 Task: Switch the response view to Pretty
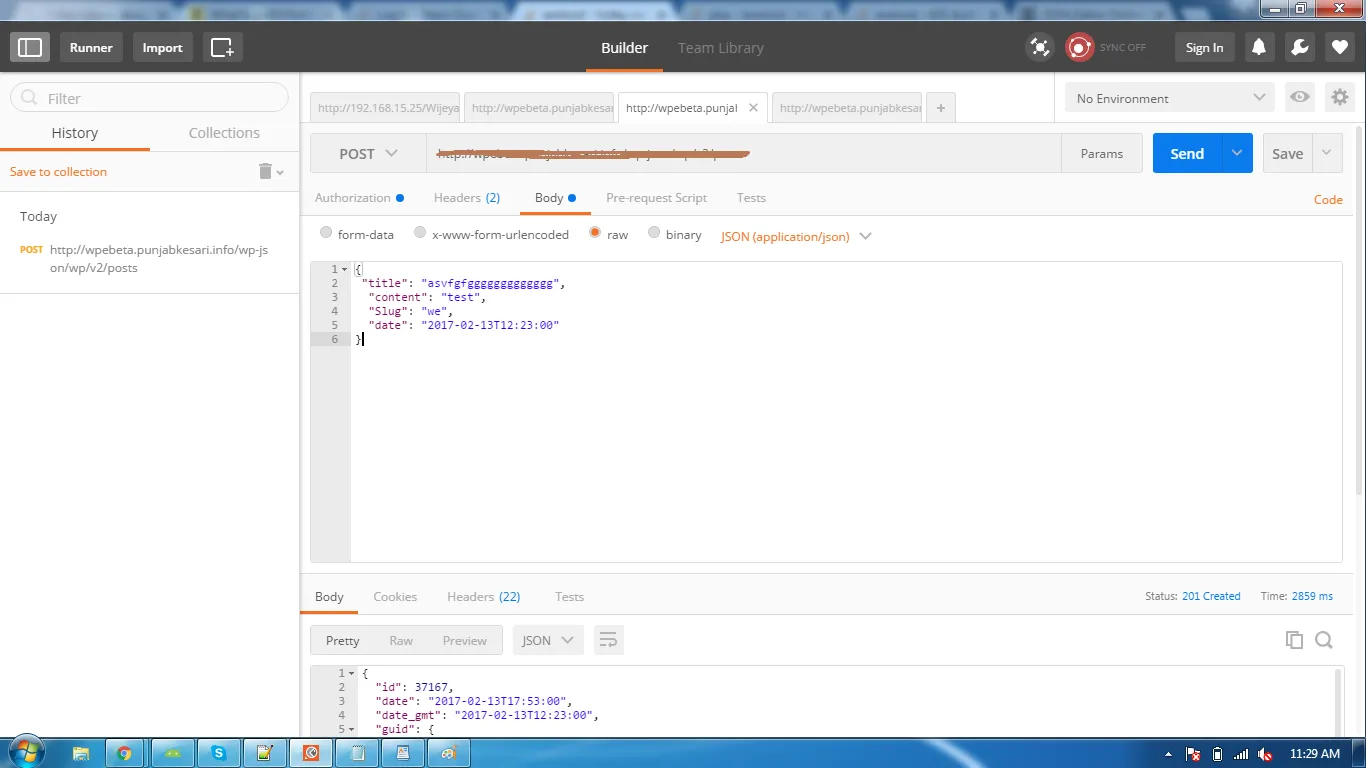[342, 640]
